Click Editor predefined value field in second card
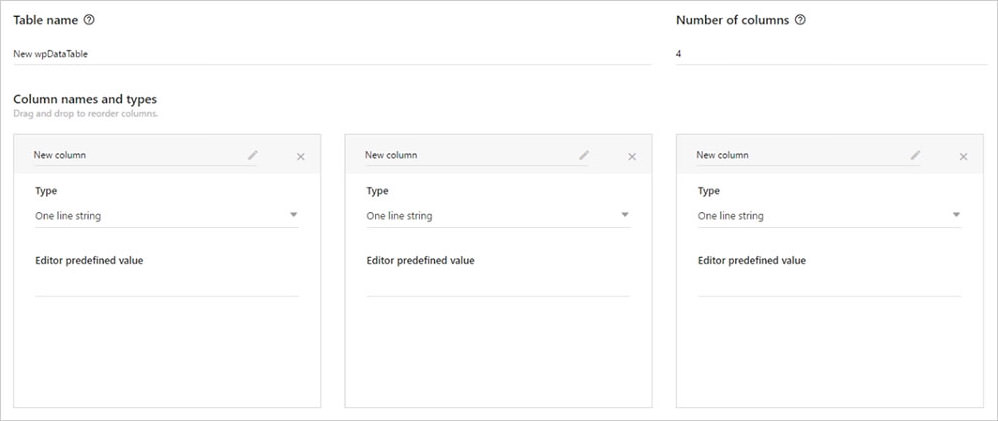 pyautogui.click(x=498, y=285)
